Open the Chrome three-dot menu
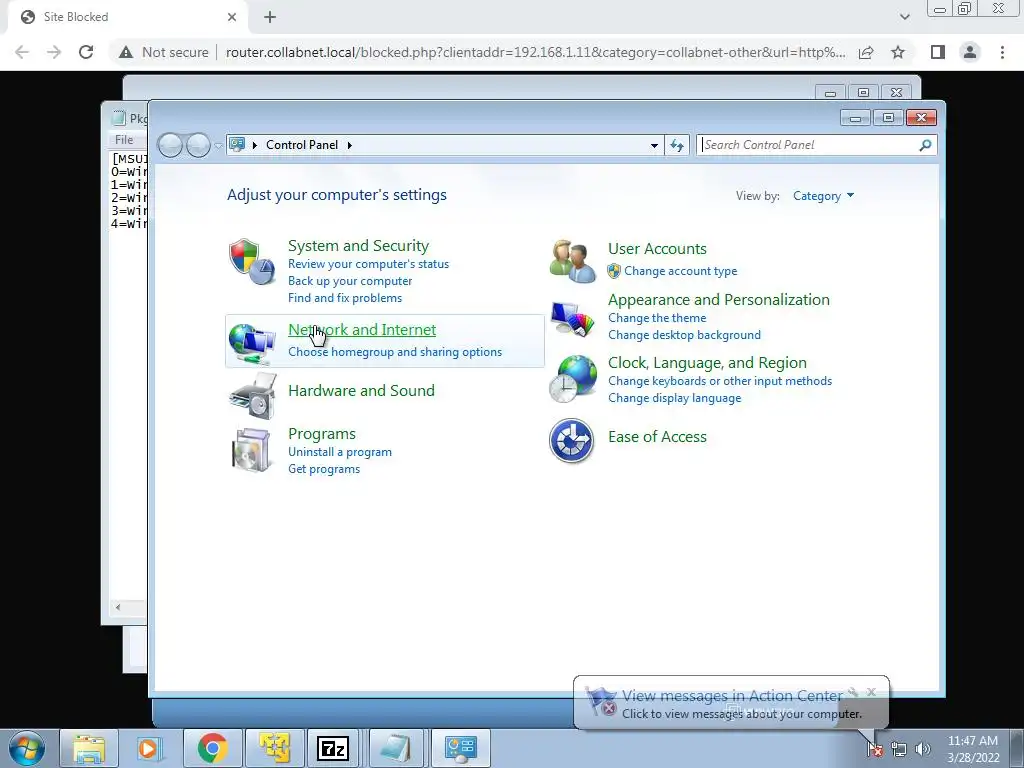The width and height of the screenshot is (1024, 768). pyautogui.click(x=1002, y=52)
